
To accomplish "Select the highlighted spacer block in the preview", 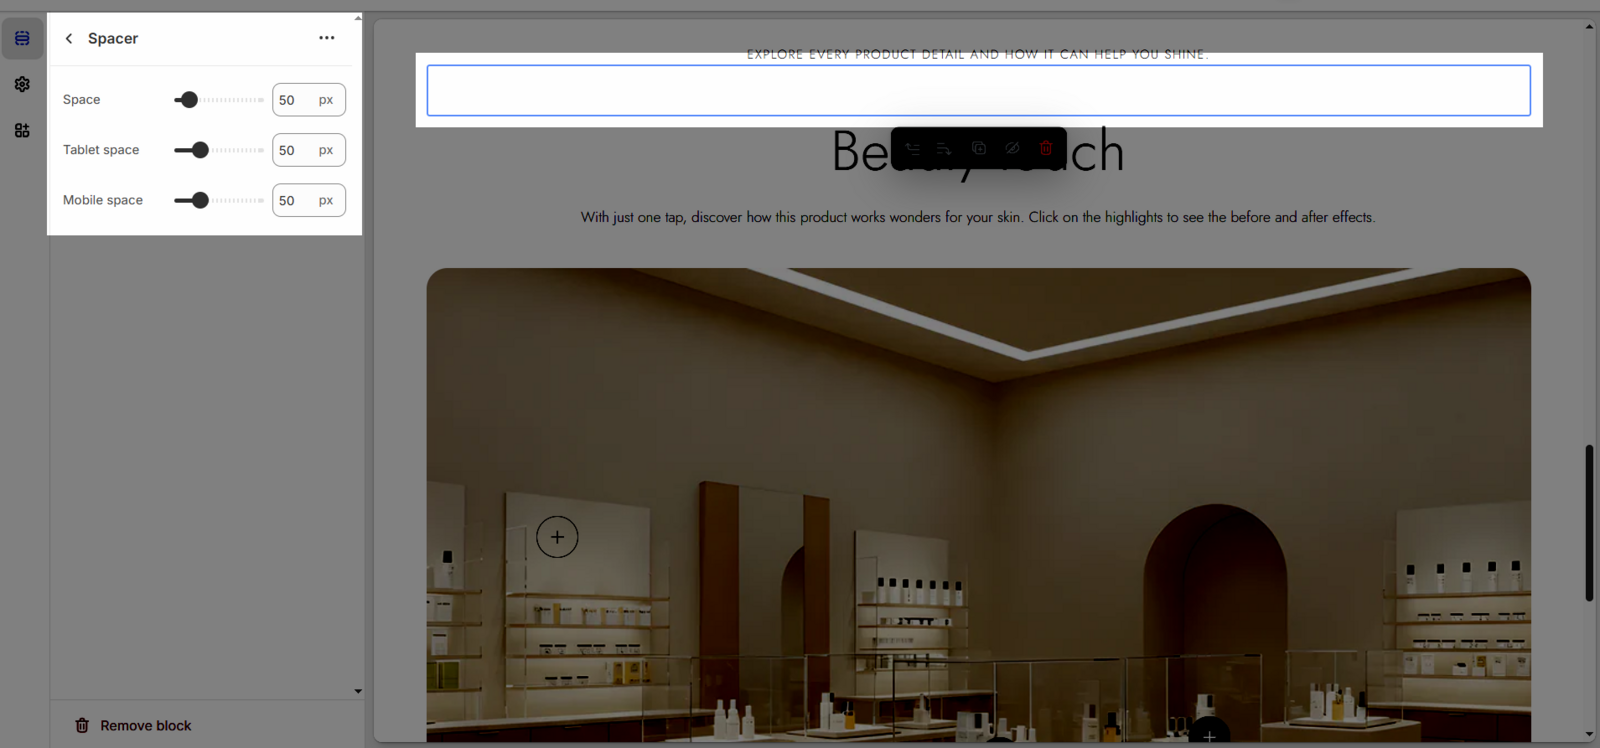I will [978, 90].
